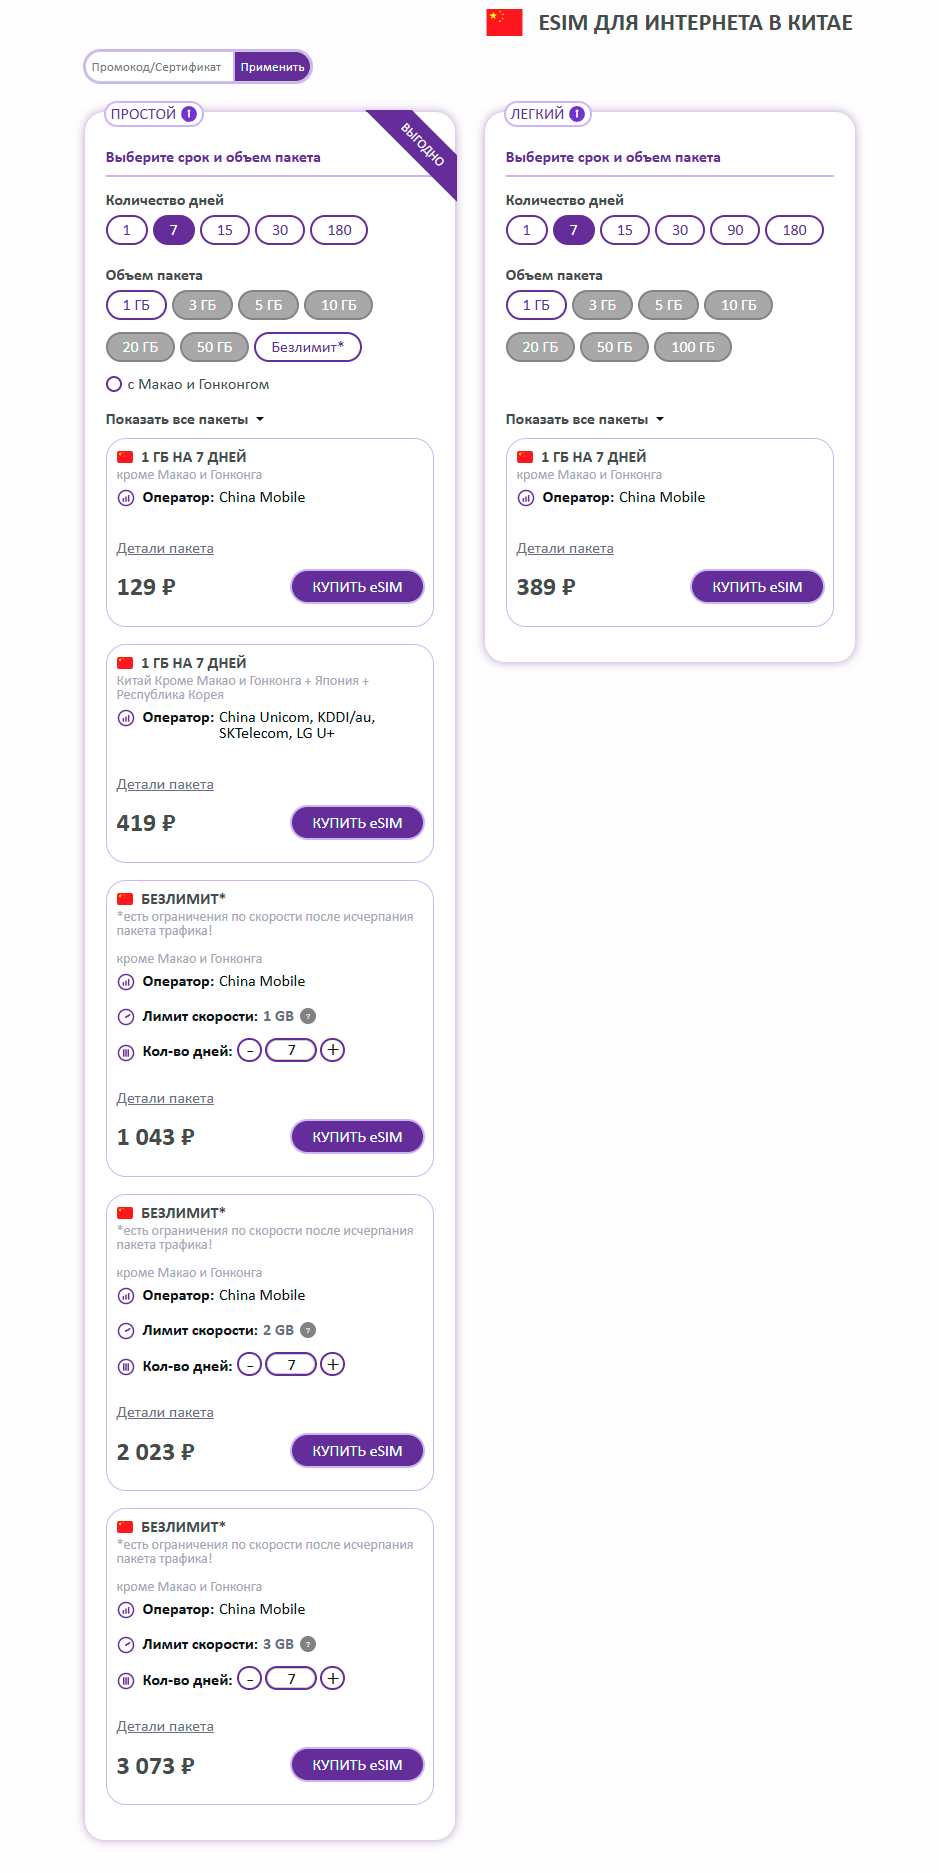Screen dimensions: 939x1873
Task: Select 15 days in the ПРОСТОЙ plan
Action: pyautogui.click(x=225, y=230)
